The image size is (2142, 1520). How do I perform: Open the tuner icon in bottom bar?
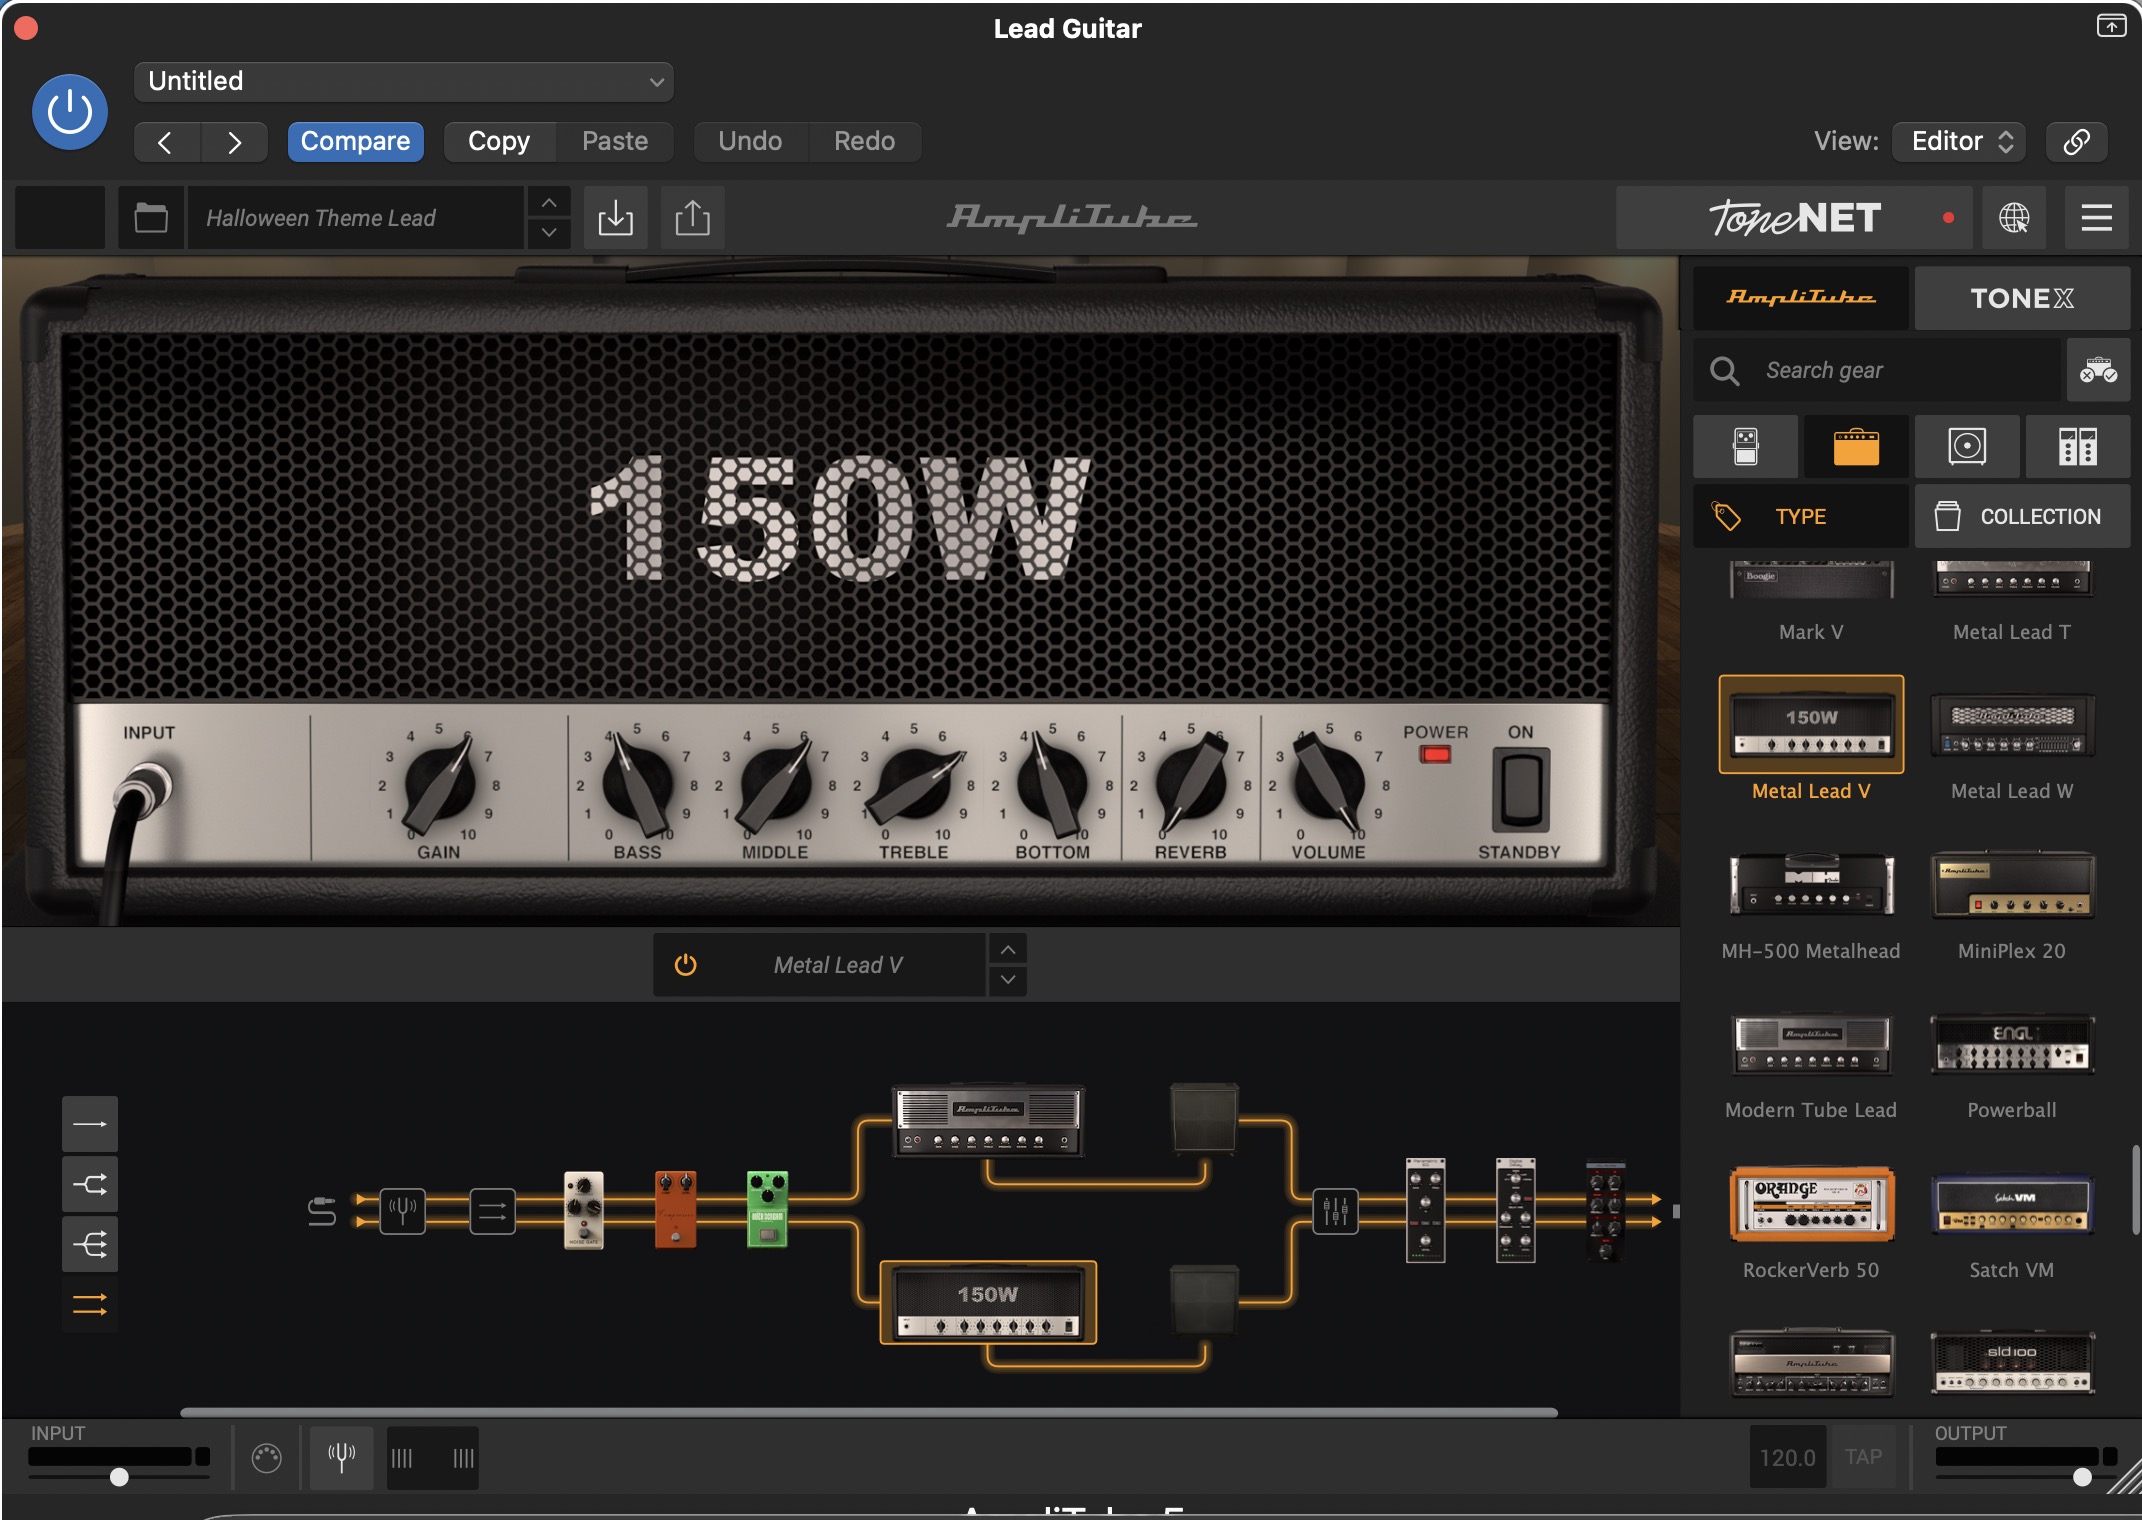pos(341,1457)
